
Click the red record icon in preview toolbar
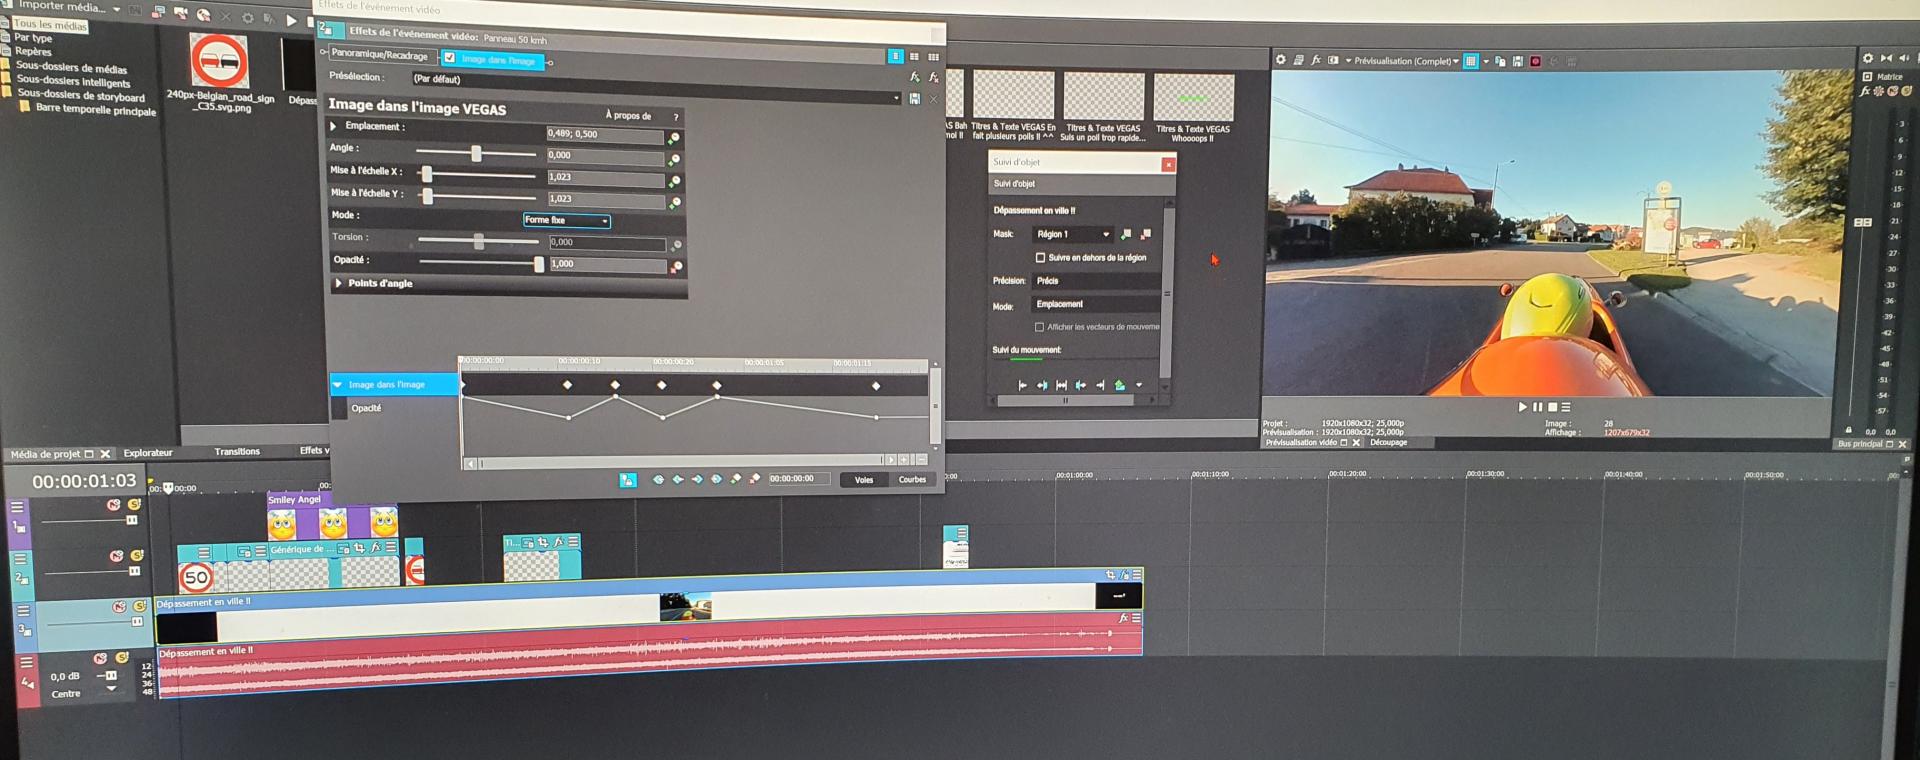(x=1535, y=61)
